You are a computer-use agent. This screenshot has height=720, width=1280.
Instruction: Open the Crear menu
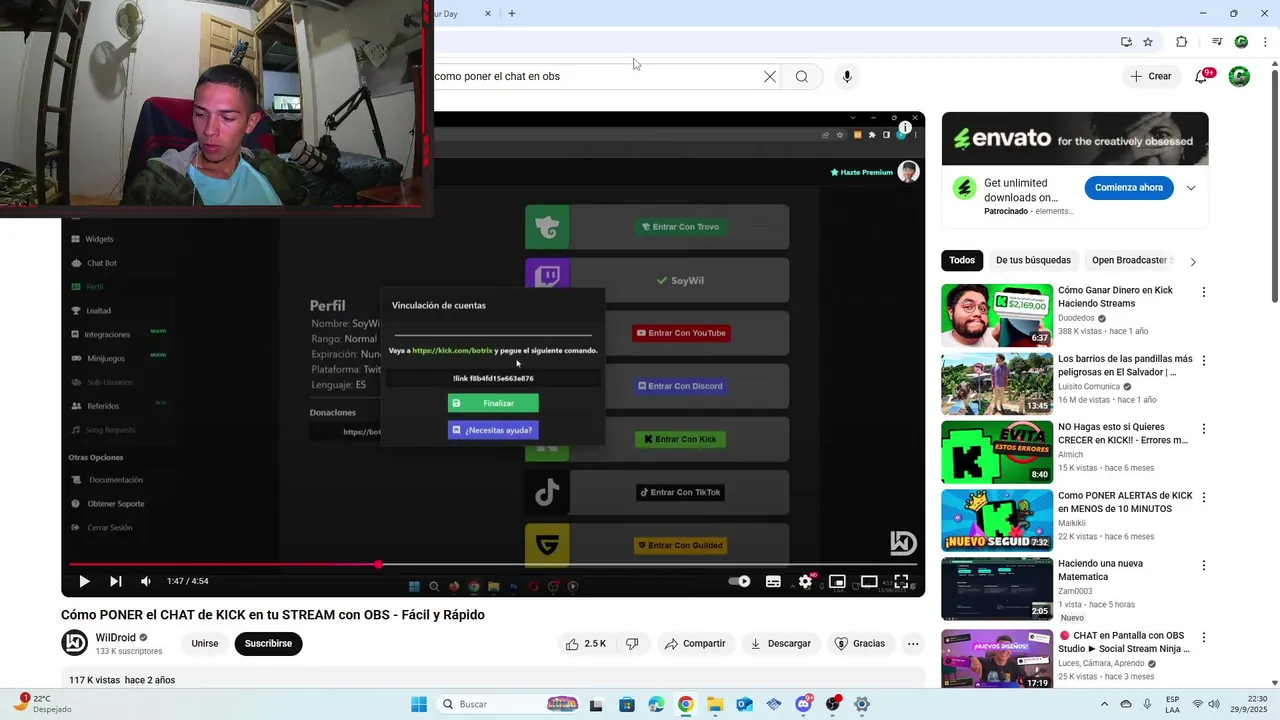[x=1150, y=76]
